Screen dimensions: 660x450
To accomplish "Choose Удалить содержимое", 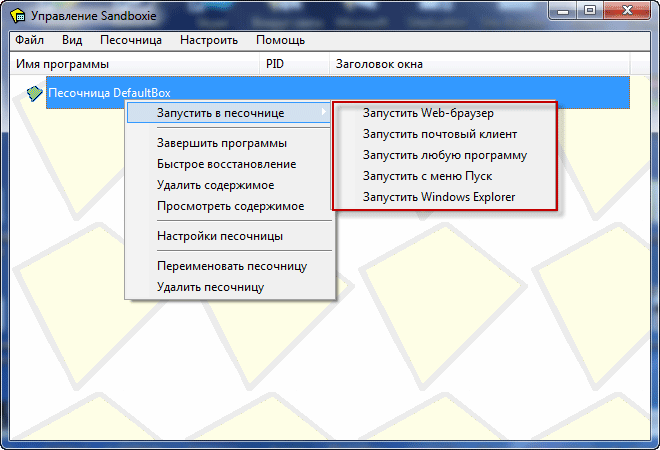I will coord(215,185).
